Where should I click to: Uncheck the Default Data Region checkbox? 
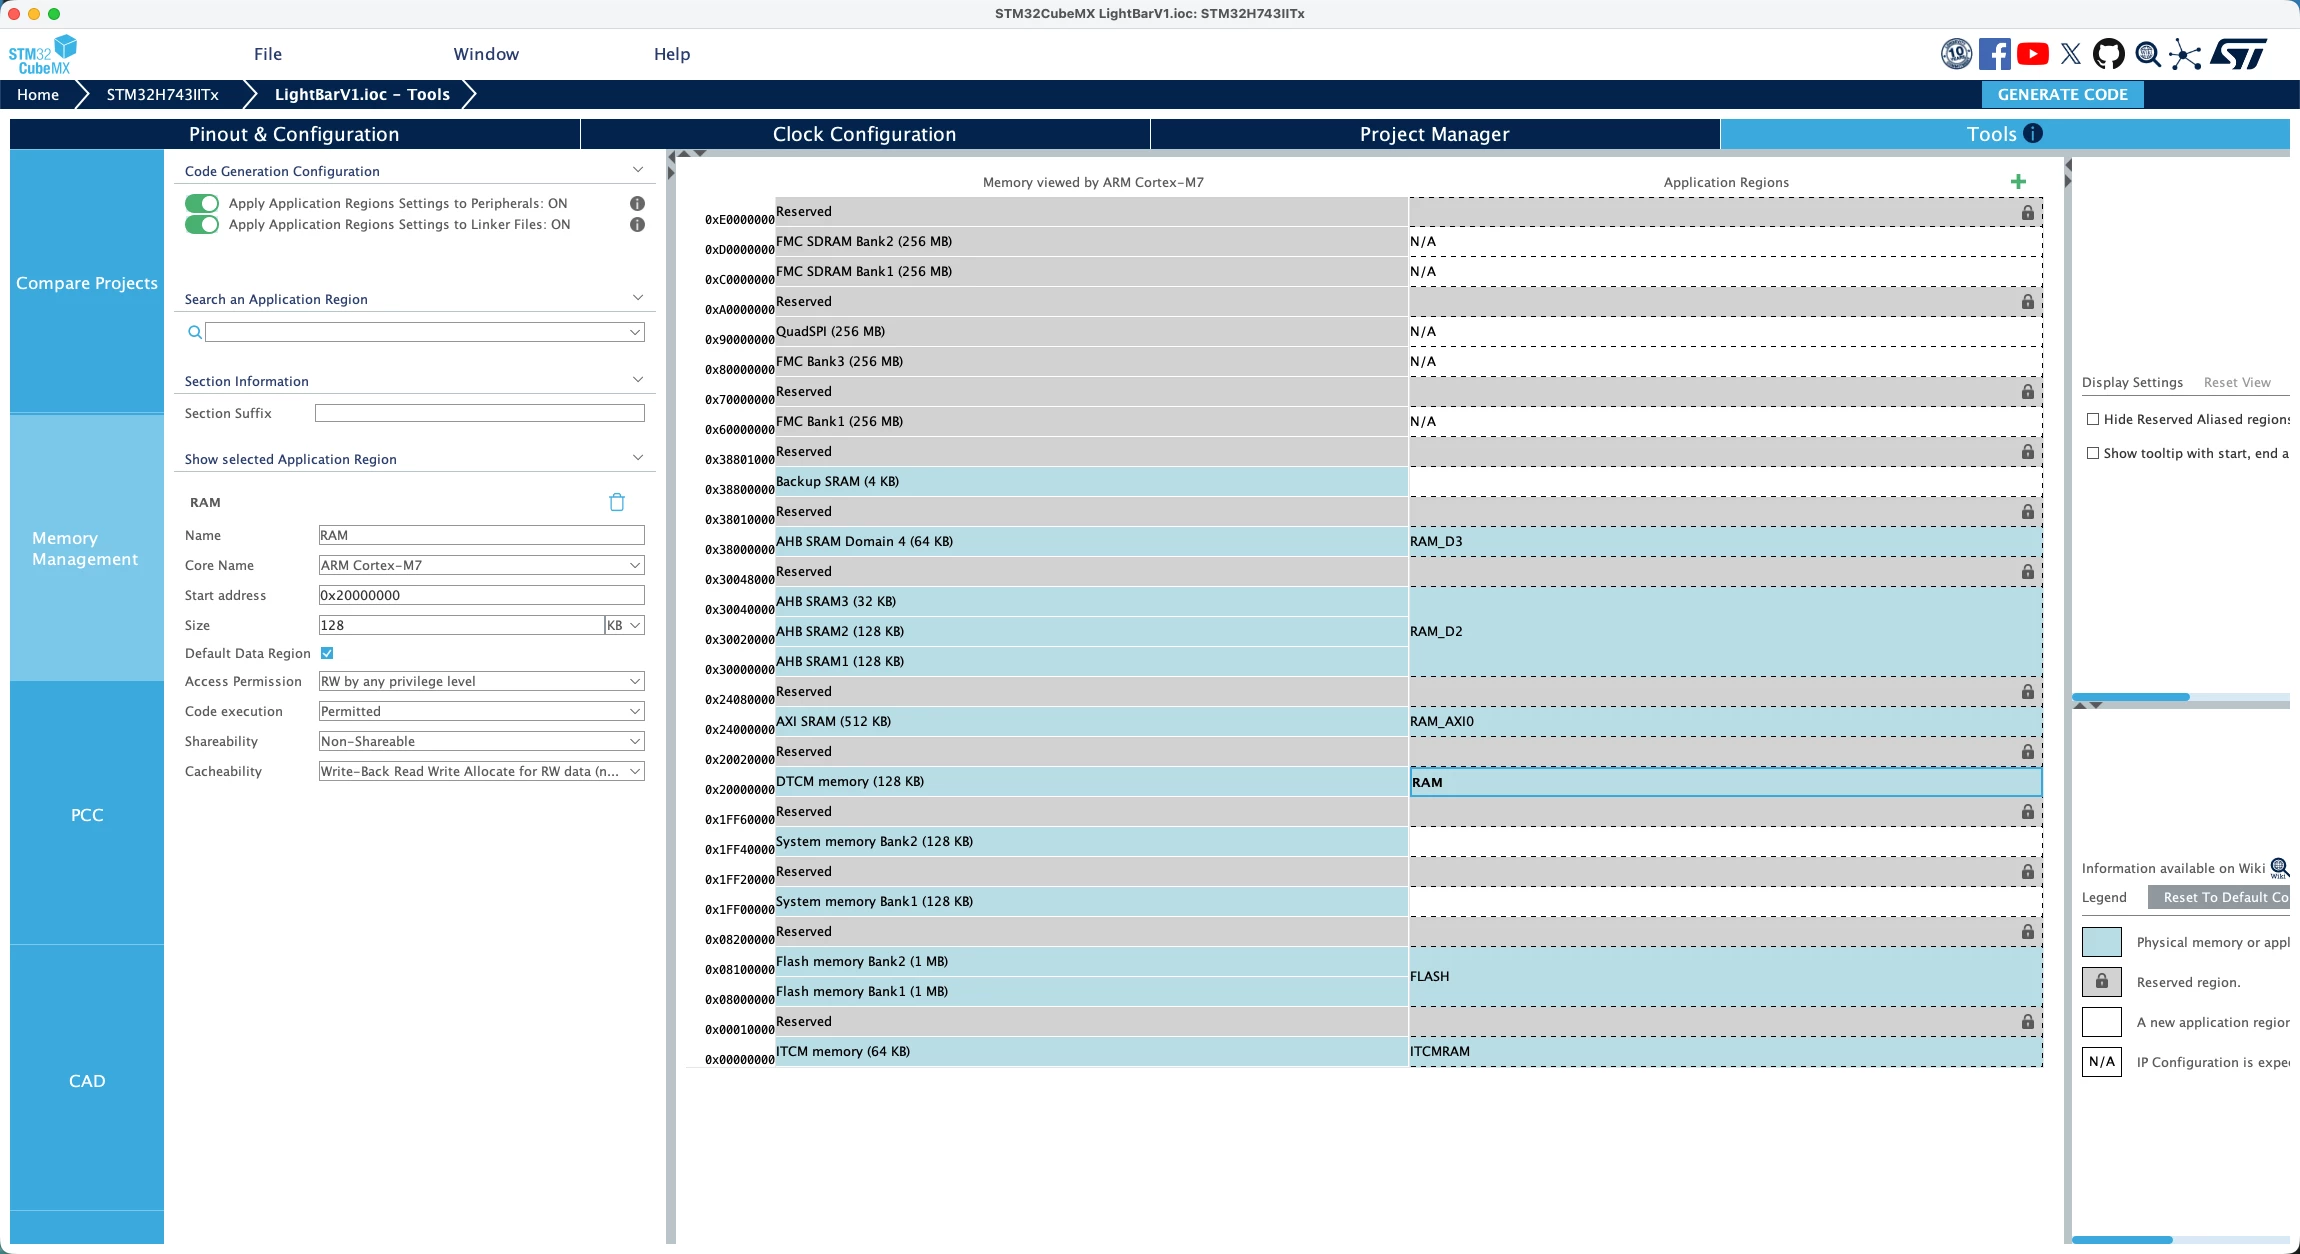coord(327,653)
